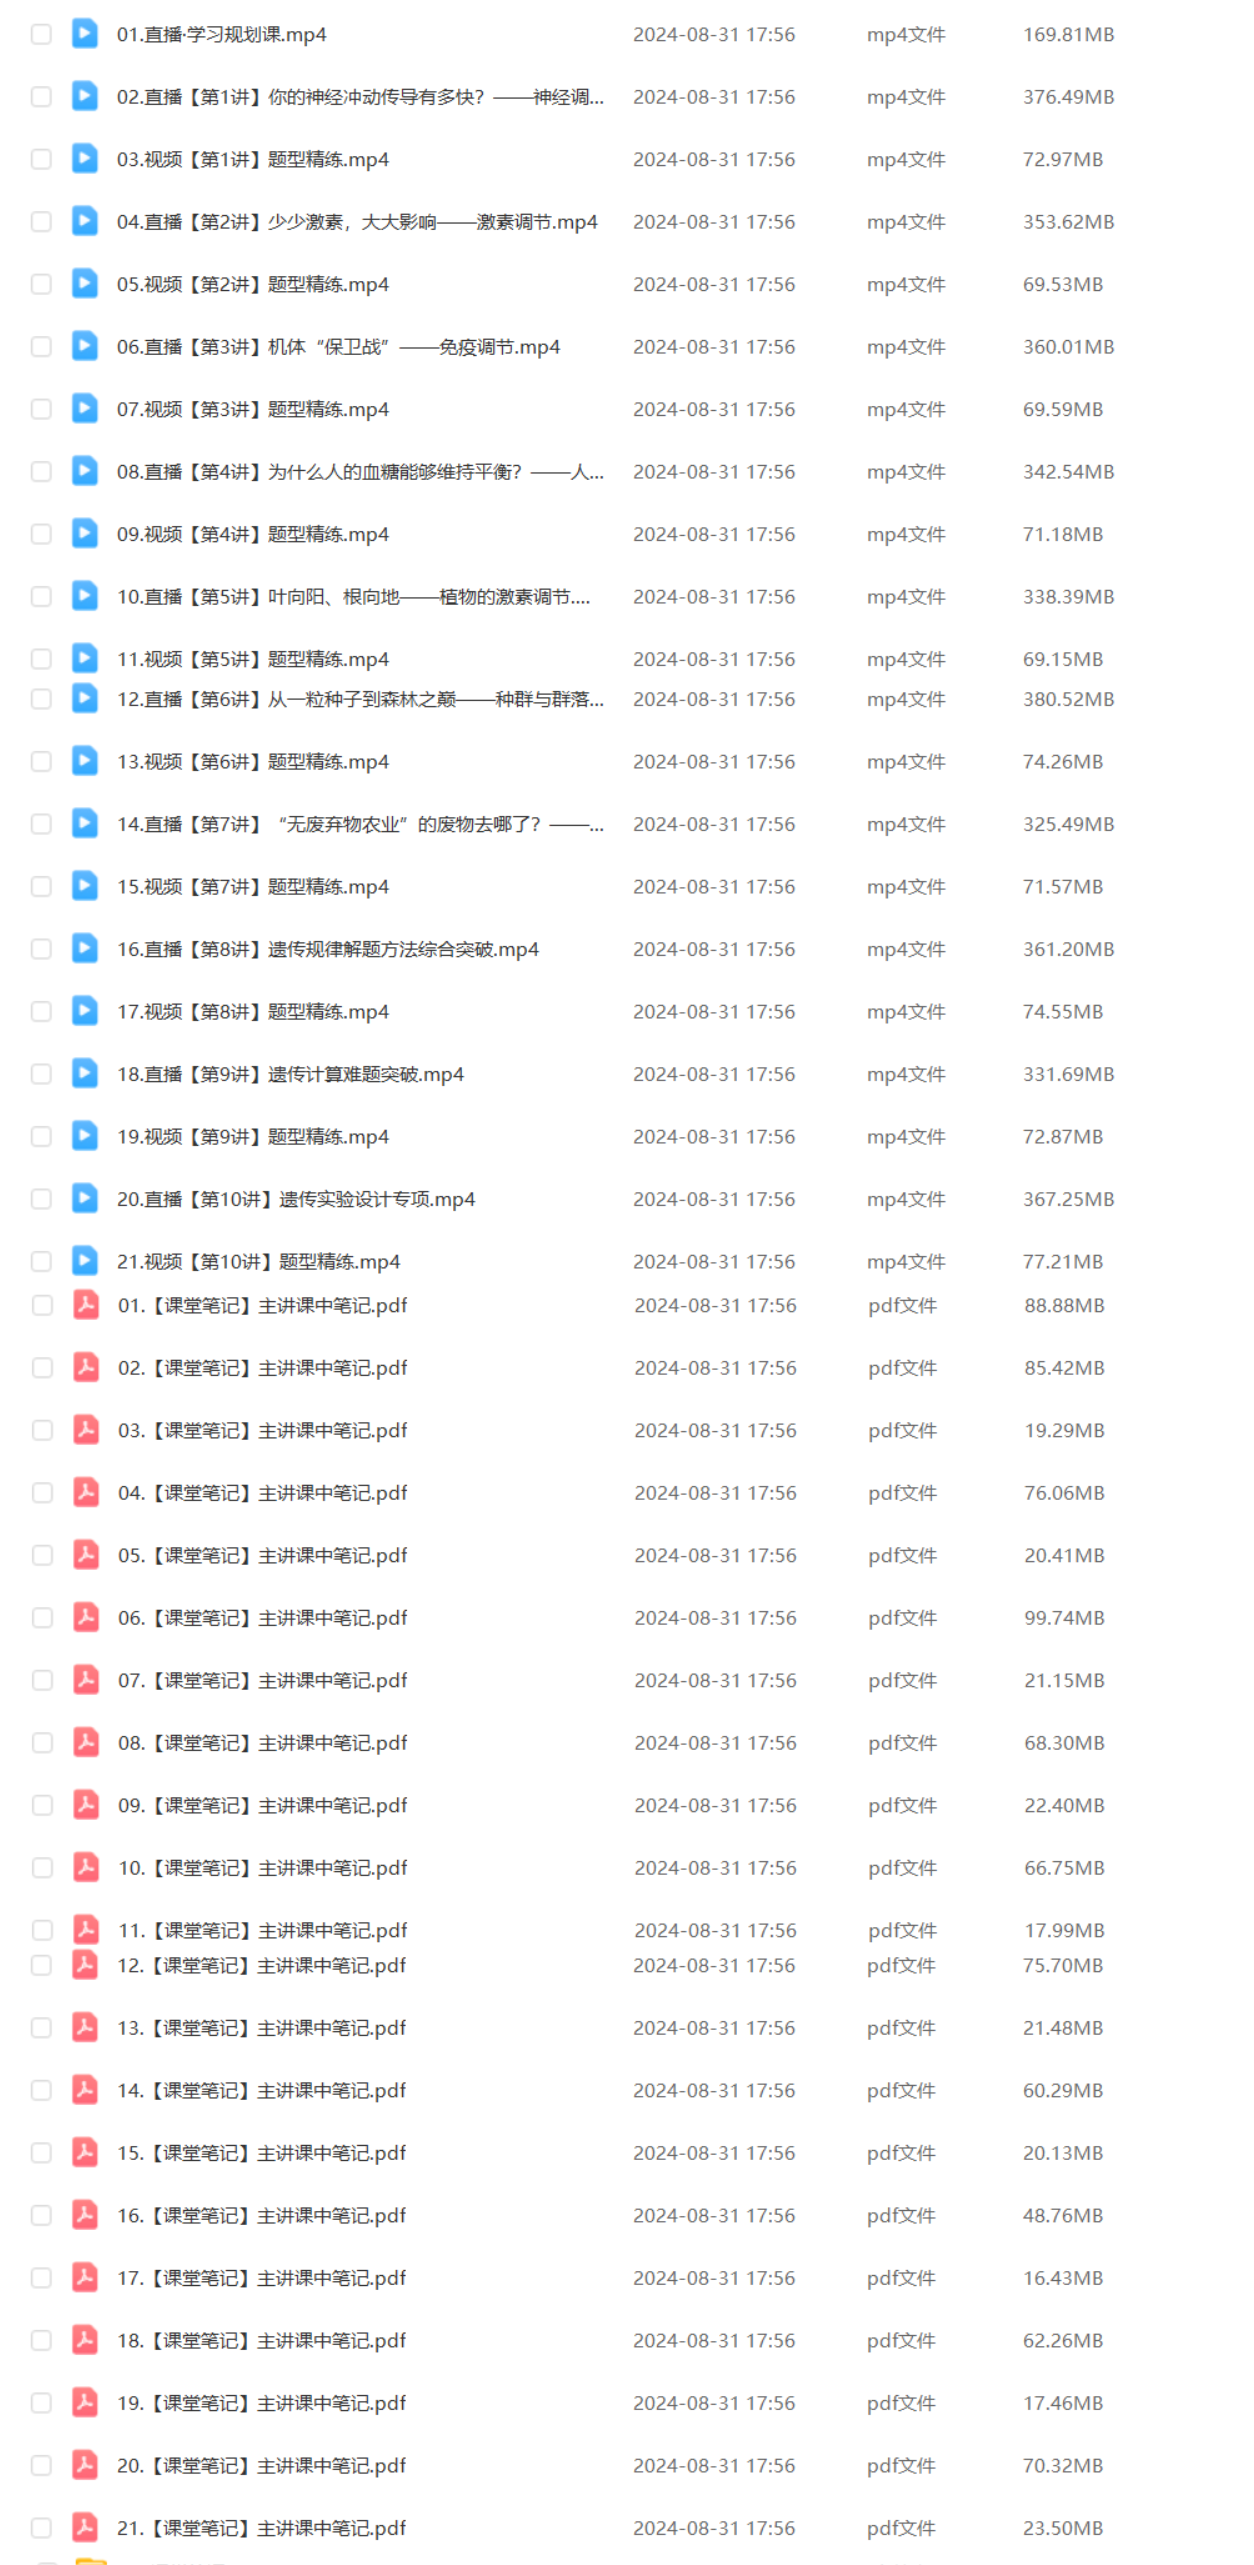Open file 21.视频【第10讲】题型精练.mp4

(x=258, y=1261)
